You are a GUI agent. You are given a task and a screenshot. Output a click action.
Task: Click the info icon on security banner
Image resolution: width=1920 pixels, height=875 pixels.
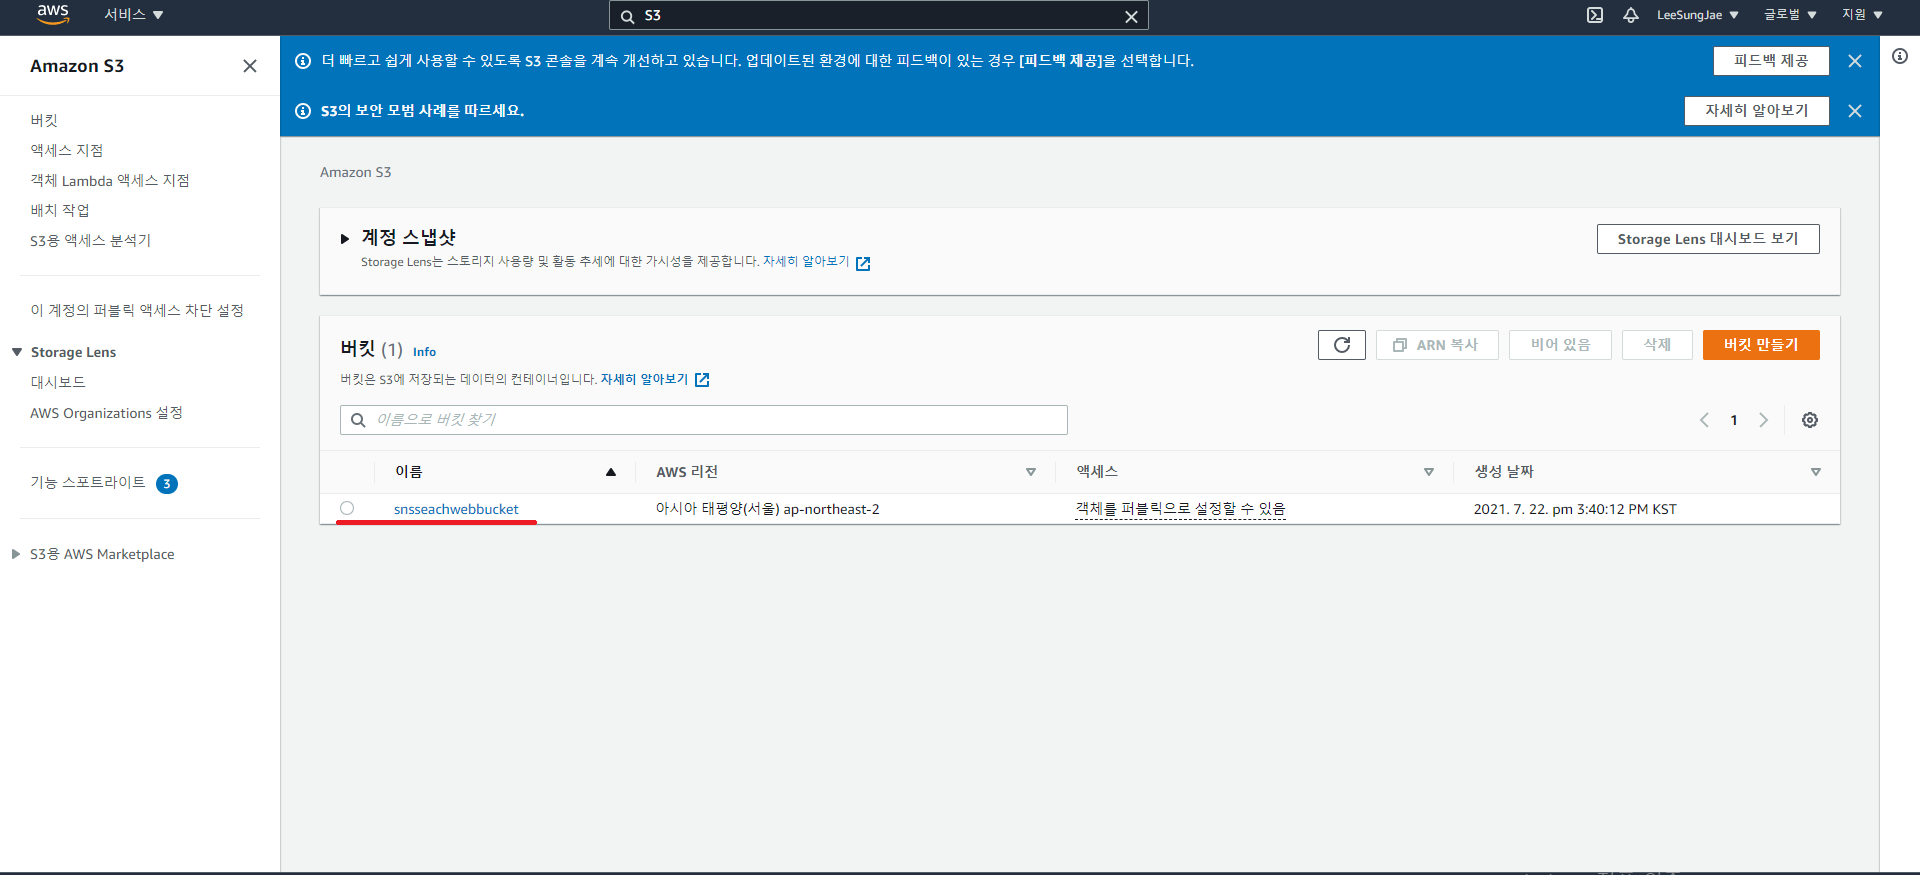click(x=303, y=111)
